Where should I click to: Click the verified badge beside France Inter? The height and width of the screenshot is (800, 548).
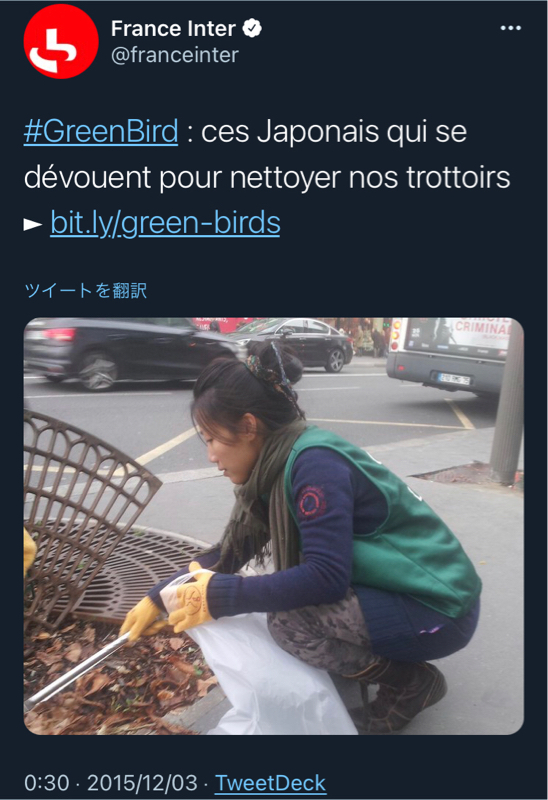click(252, 28)
